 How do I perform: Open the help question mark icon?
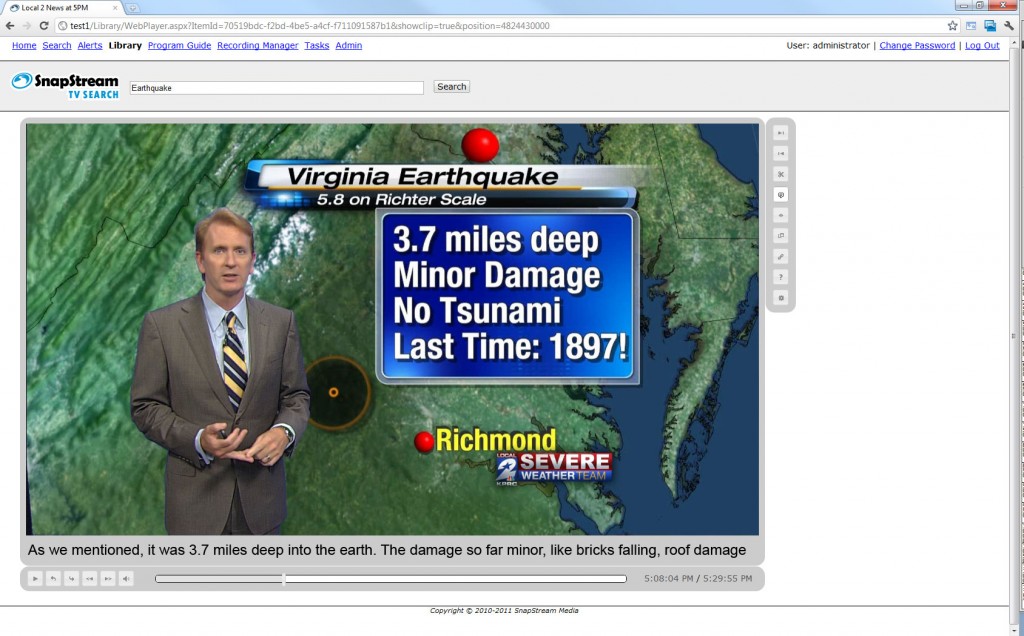pyautogui.click(x=781, y=277)
